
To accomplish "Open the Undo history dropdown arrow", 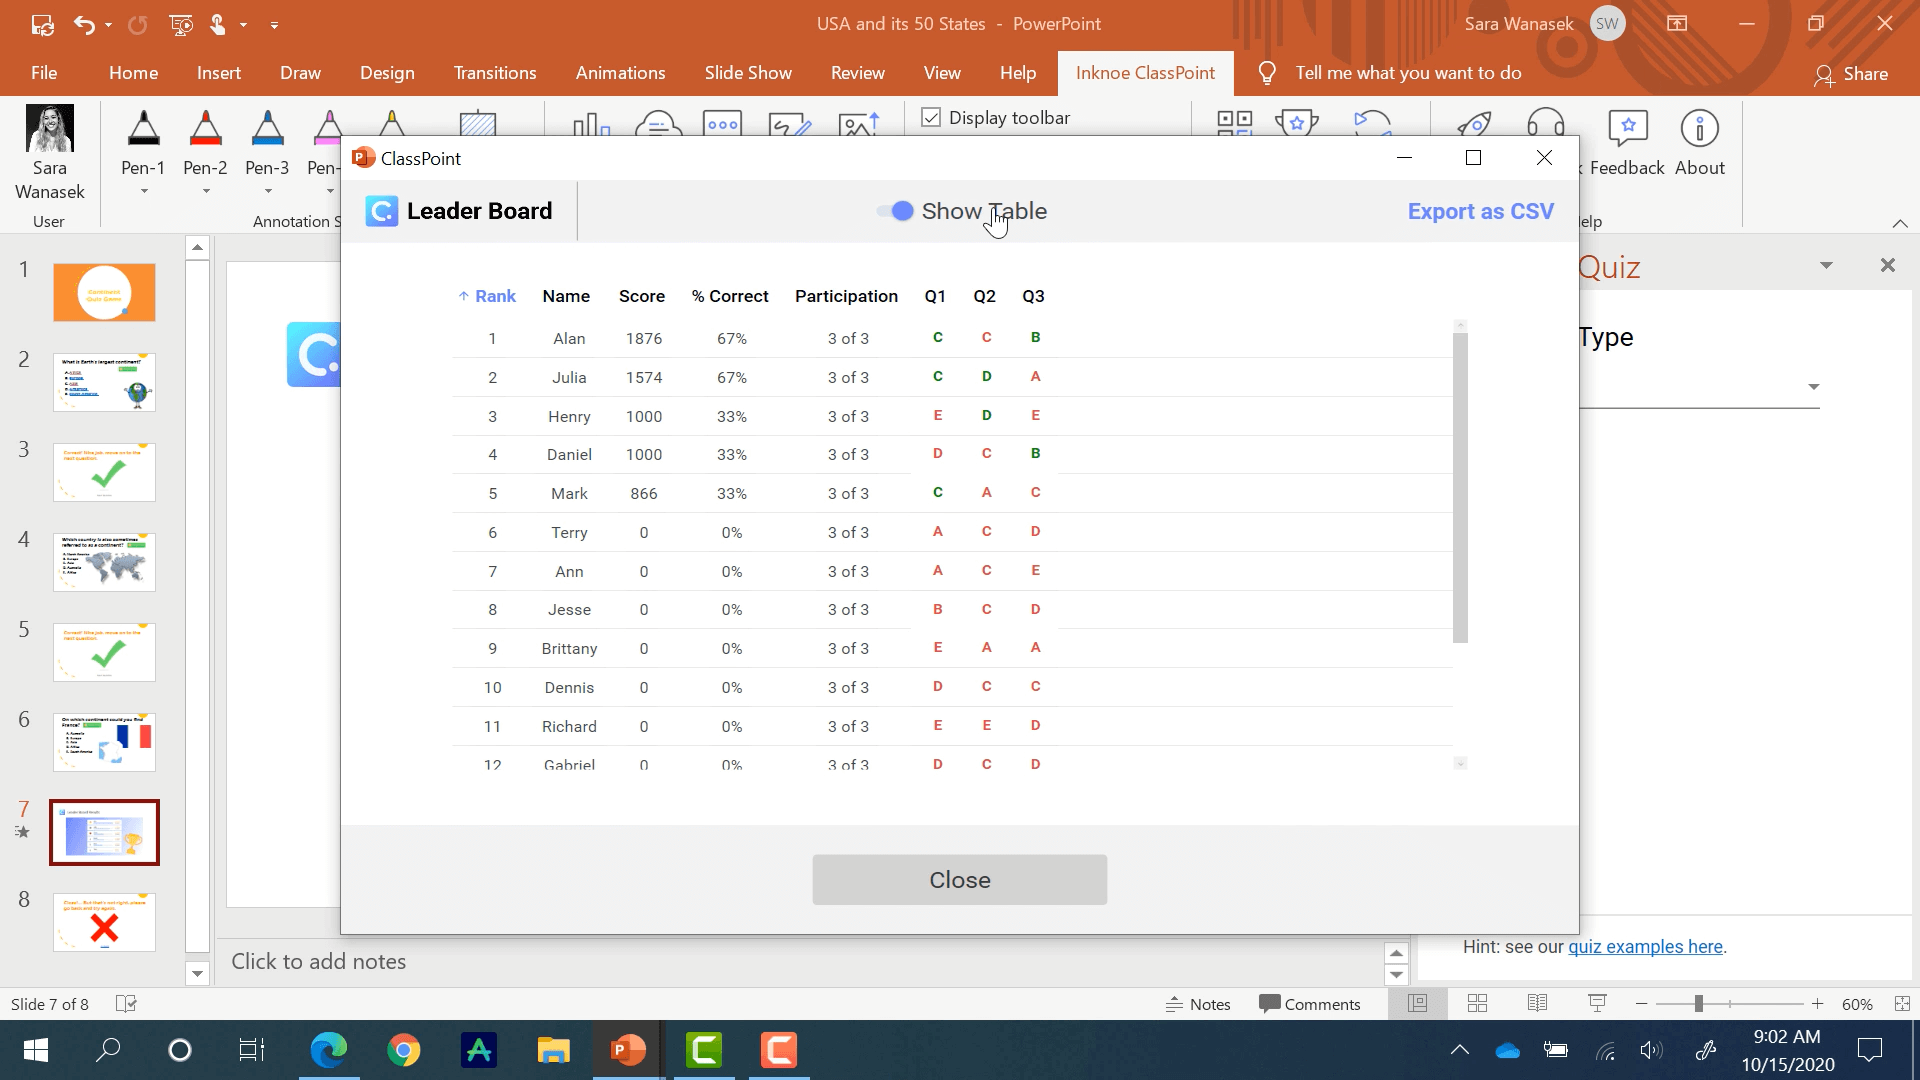I will point(108,25).
